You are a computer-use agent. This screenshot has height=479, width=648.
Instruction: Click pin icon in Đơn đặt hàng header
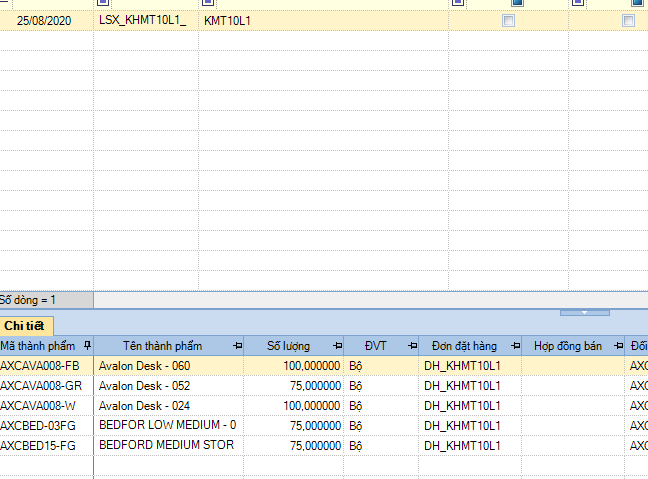pos(514,346)
